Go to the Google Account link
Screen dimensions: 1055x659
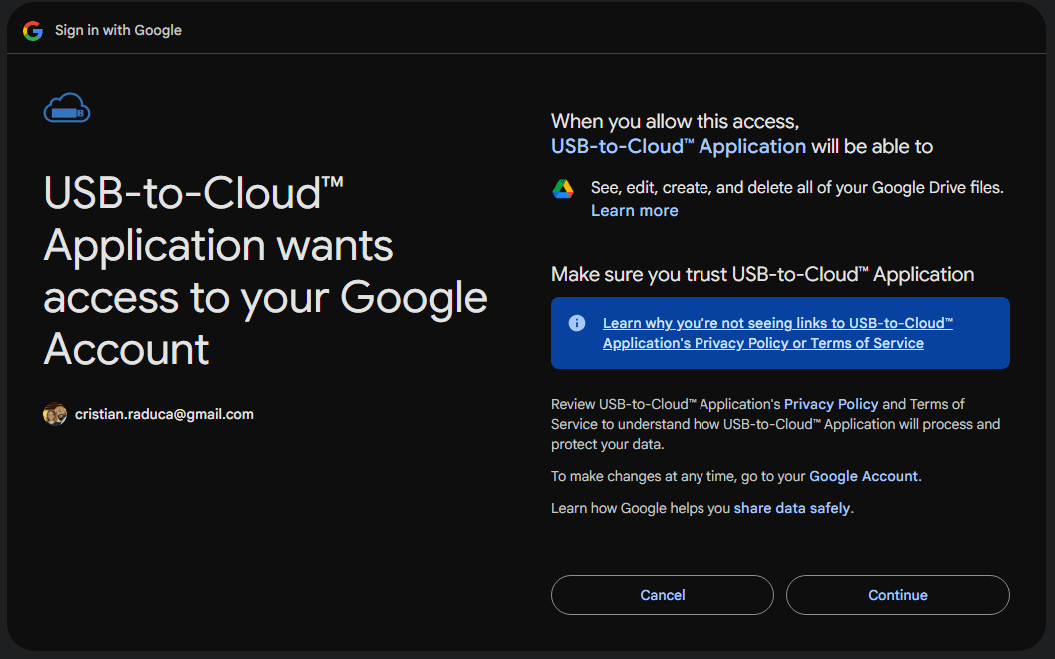click(863, 476)
